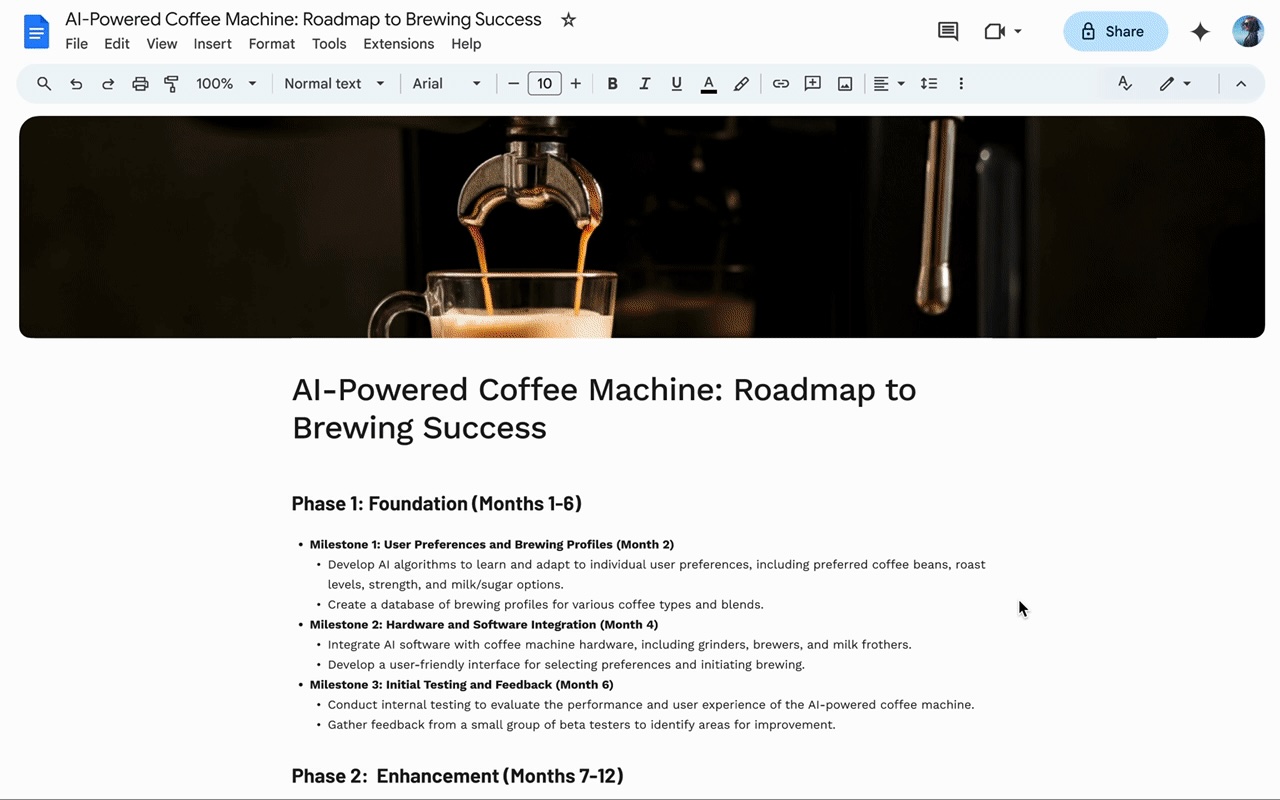The image size is (1280, 800).
Task: Open the comment history icon
Action: point(947,31)
